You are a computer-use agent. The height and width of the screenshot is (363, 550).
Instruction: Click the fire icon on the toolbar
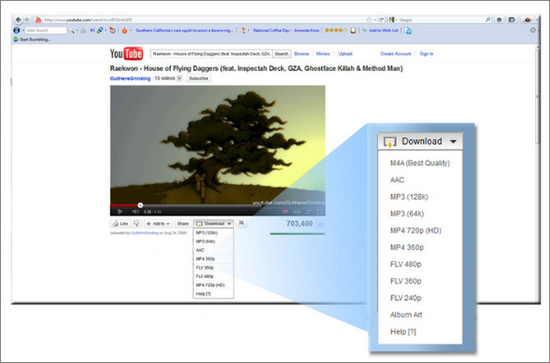pyautogui.click(x=125, y=31)
